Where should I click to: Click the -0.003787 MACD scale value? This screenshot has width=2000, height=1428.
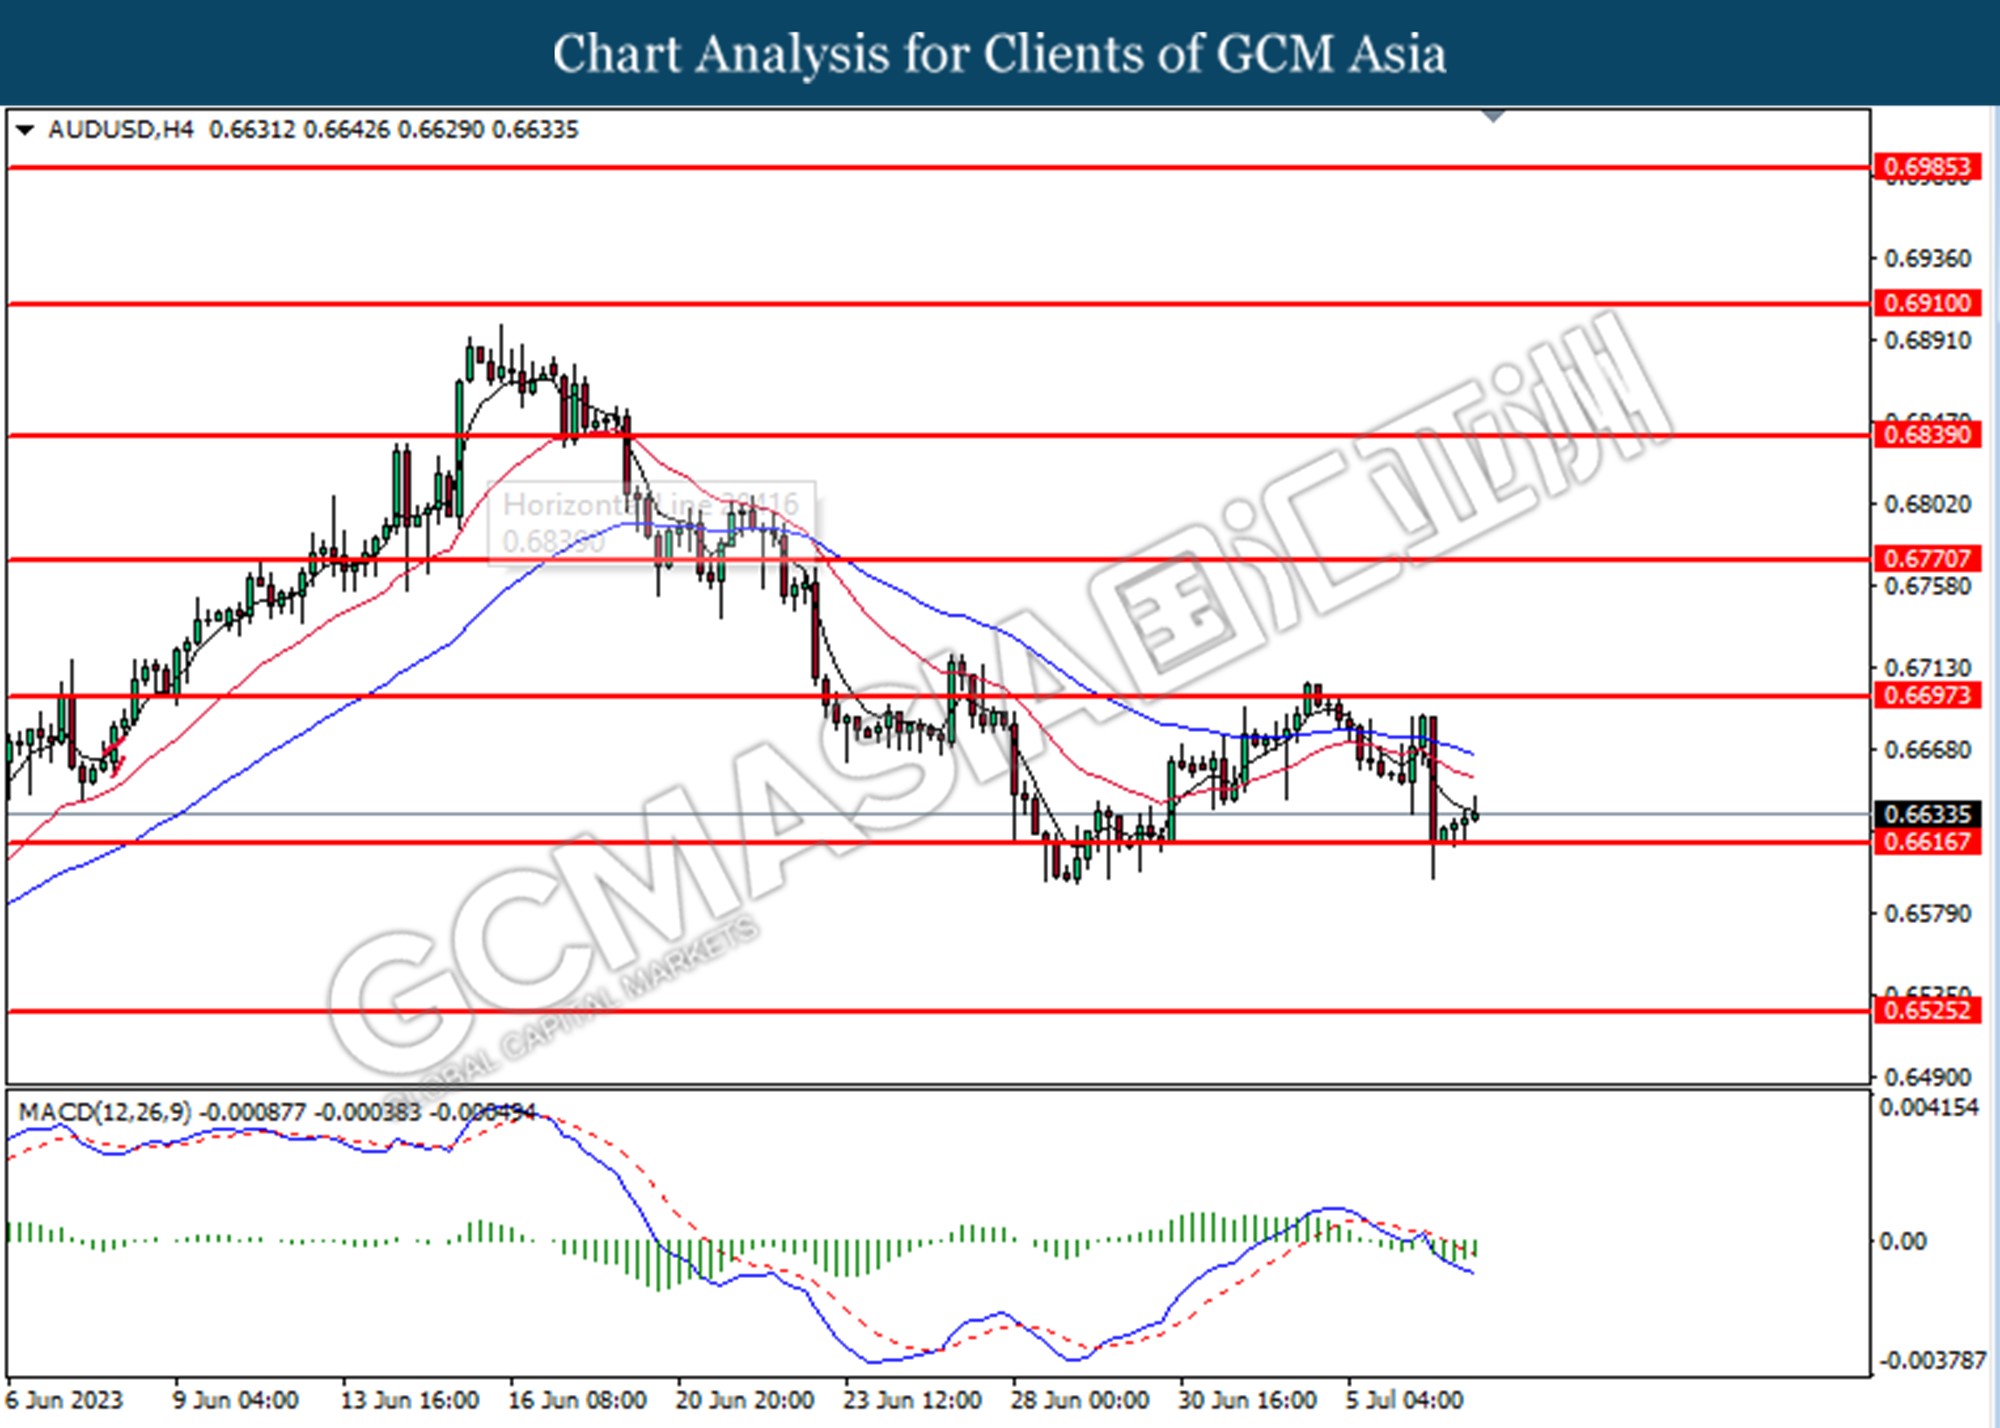pyautogui.click(x=1932, y=1361)
